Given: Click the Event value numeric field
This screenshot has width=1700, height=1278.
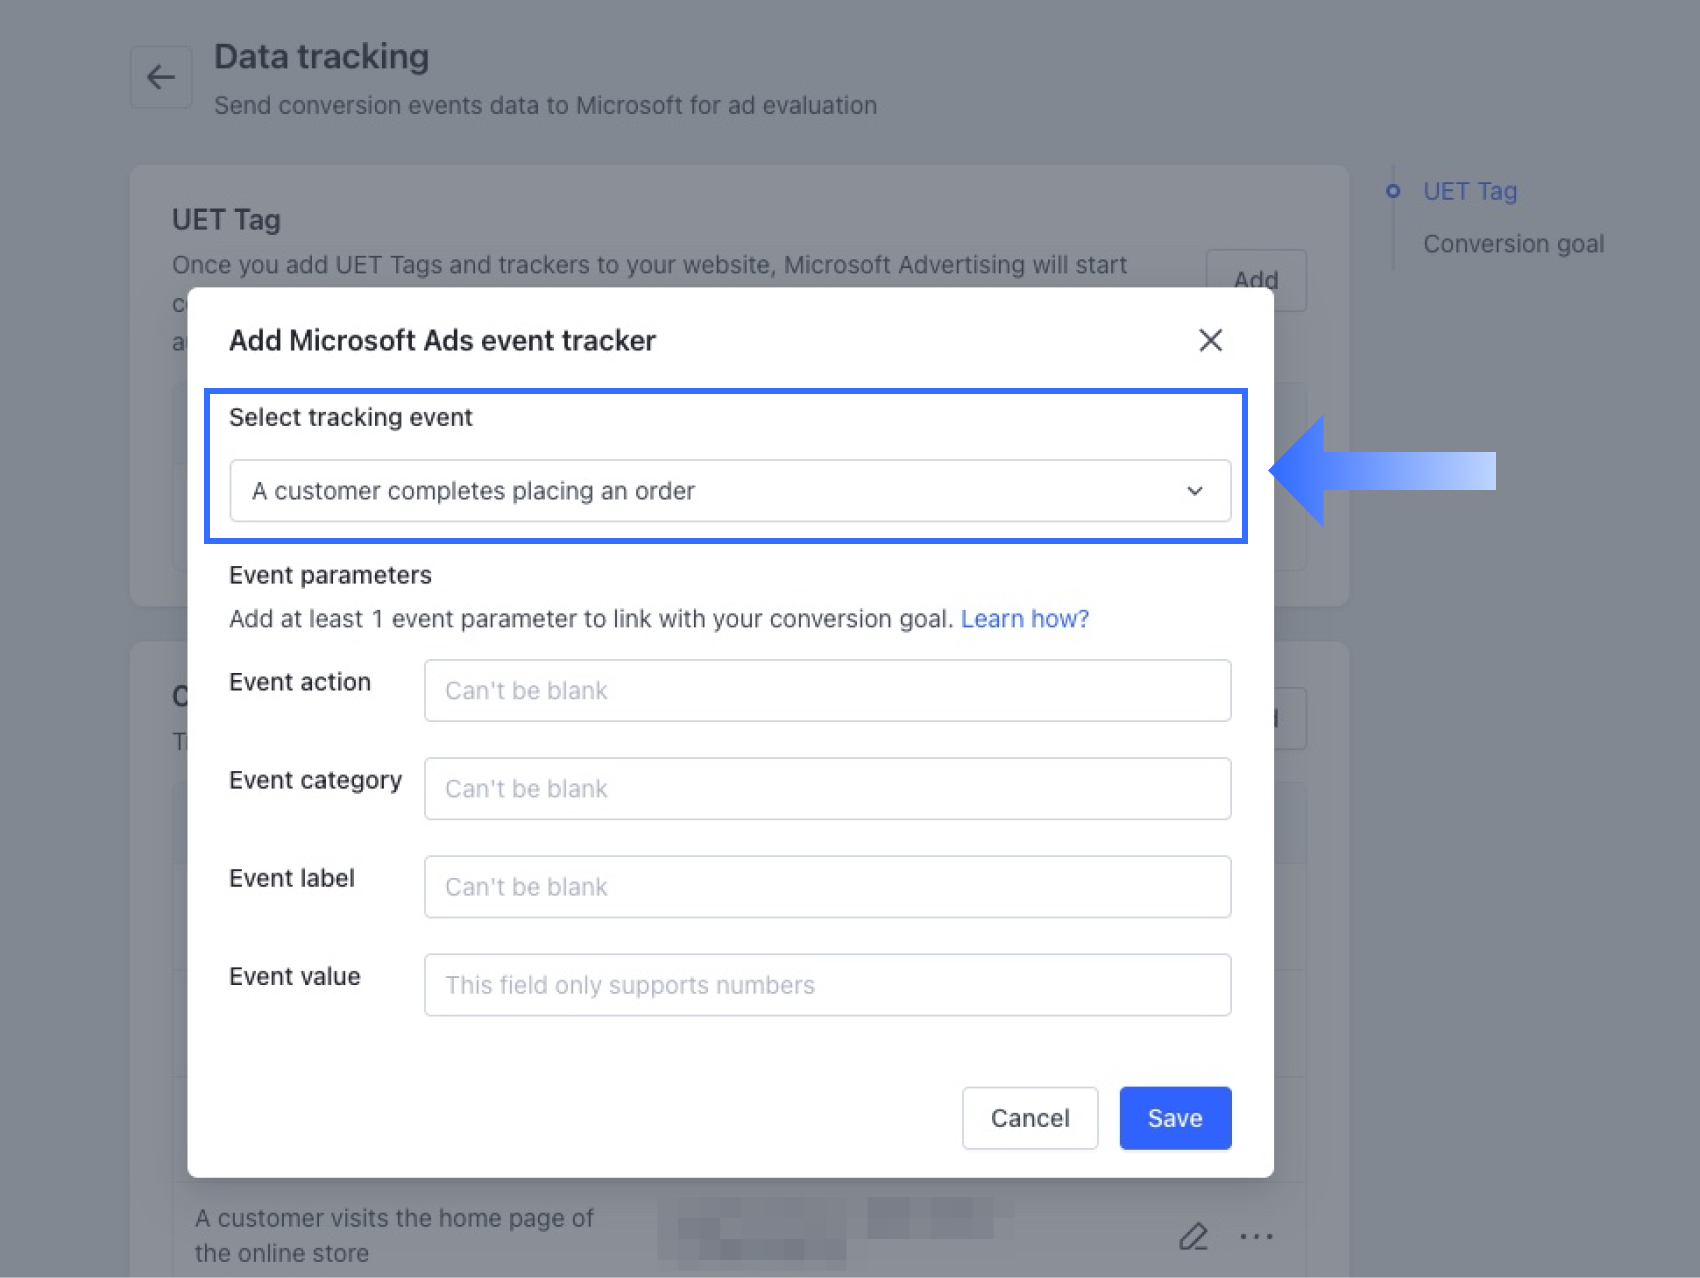Looking at the screenshot, I should click(x=827, y=985).
